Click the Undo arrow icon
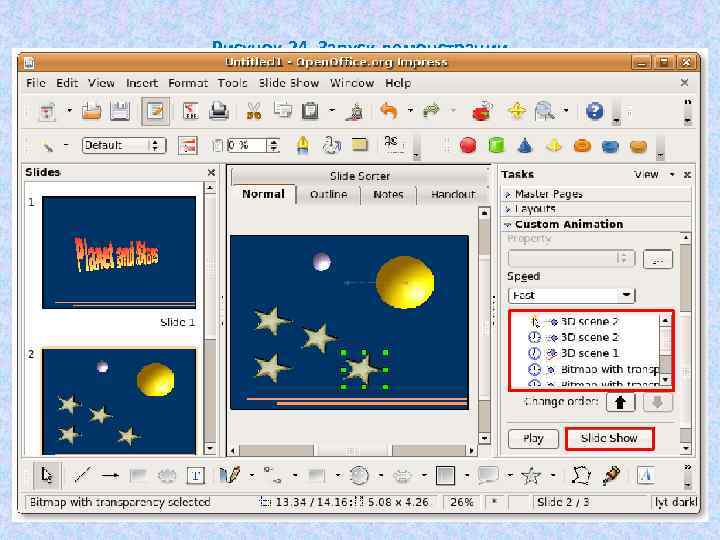 389,111
